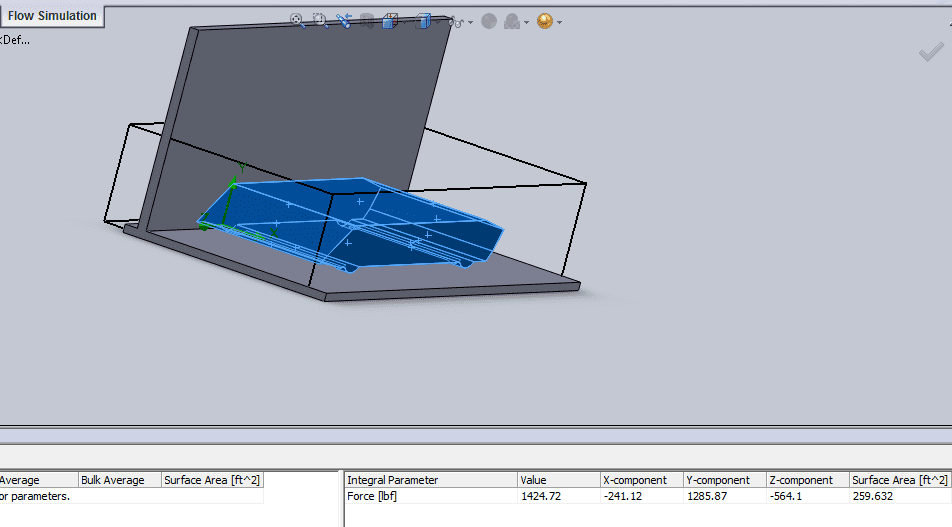Viewport: 952px width, 527px height.
Task: Select the Y-component value 1285.87
Action: click(x=707, y=496)
